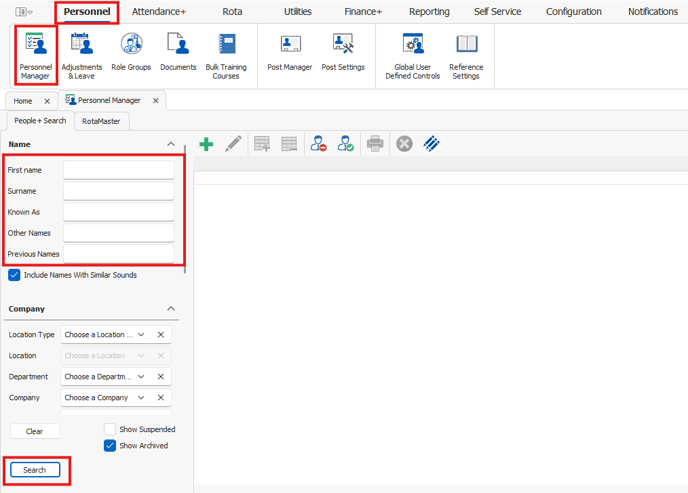Click the search panel vertical scrollbar

(x=185, y=210)
